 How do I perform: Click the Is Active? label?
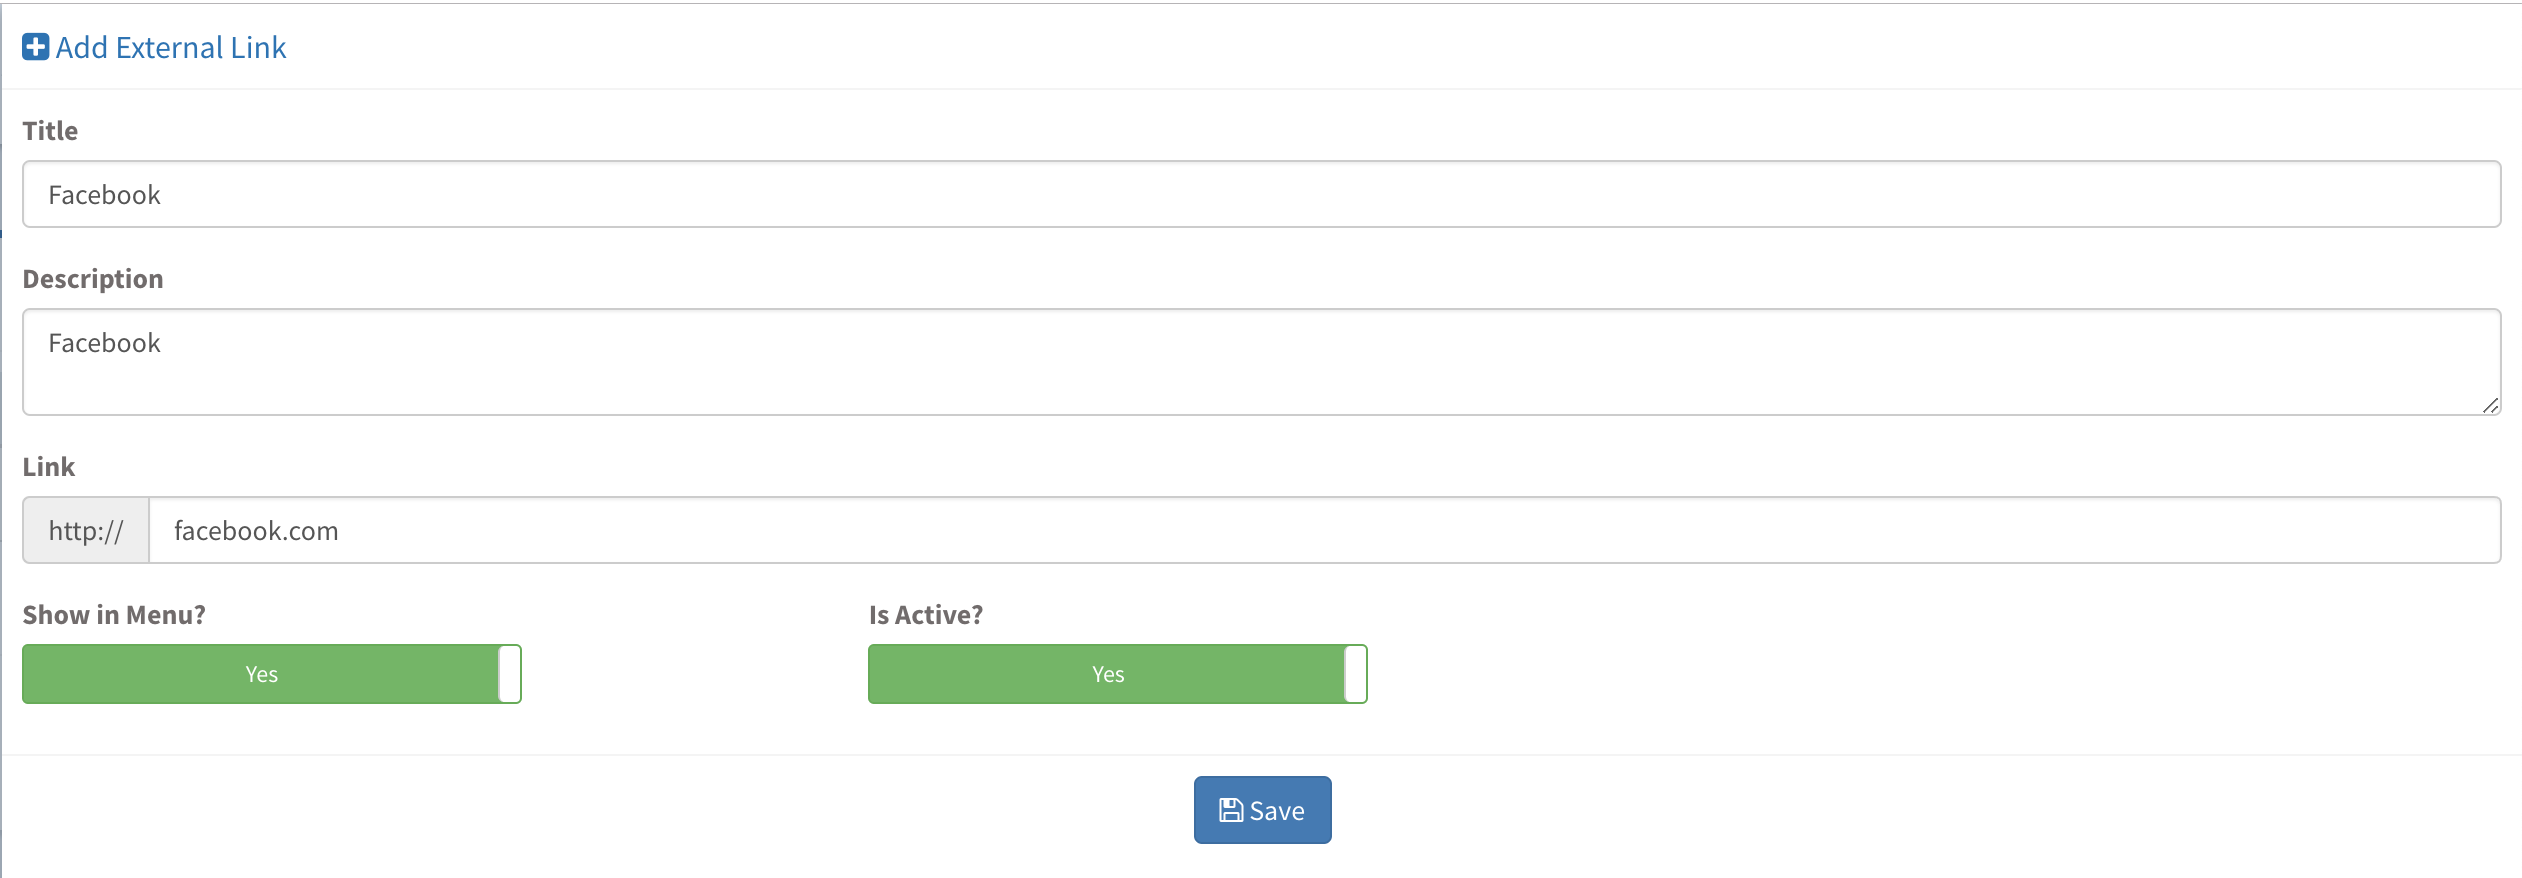pyautogui.click(x=926, y=615)
